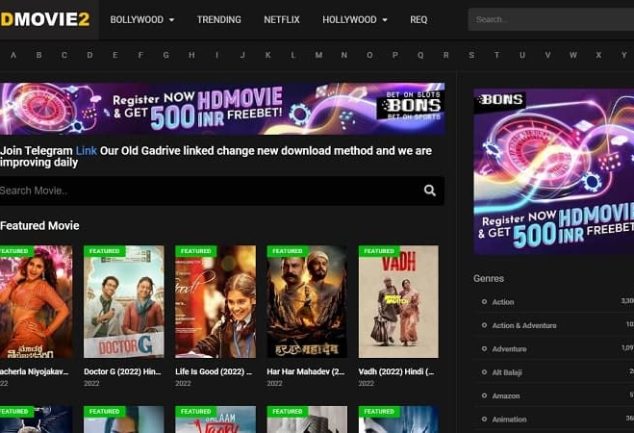
Task: Open the Telegram Link hyperlink
Action: tap(86, 151)
